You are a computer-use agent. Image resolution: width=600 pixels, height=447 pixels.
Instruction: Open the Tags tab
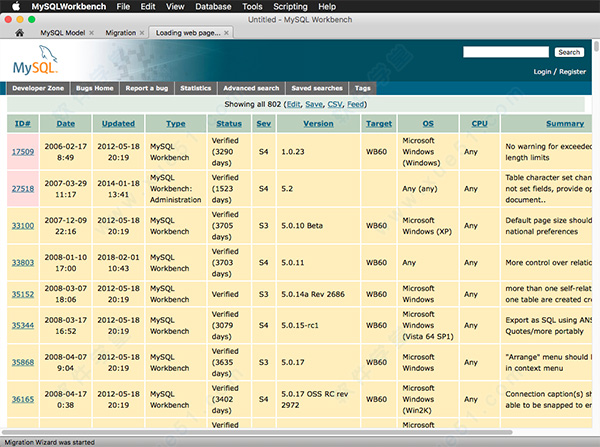click(x=362, y=88)
